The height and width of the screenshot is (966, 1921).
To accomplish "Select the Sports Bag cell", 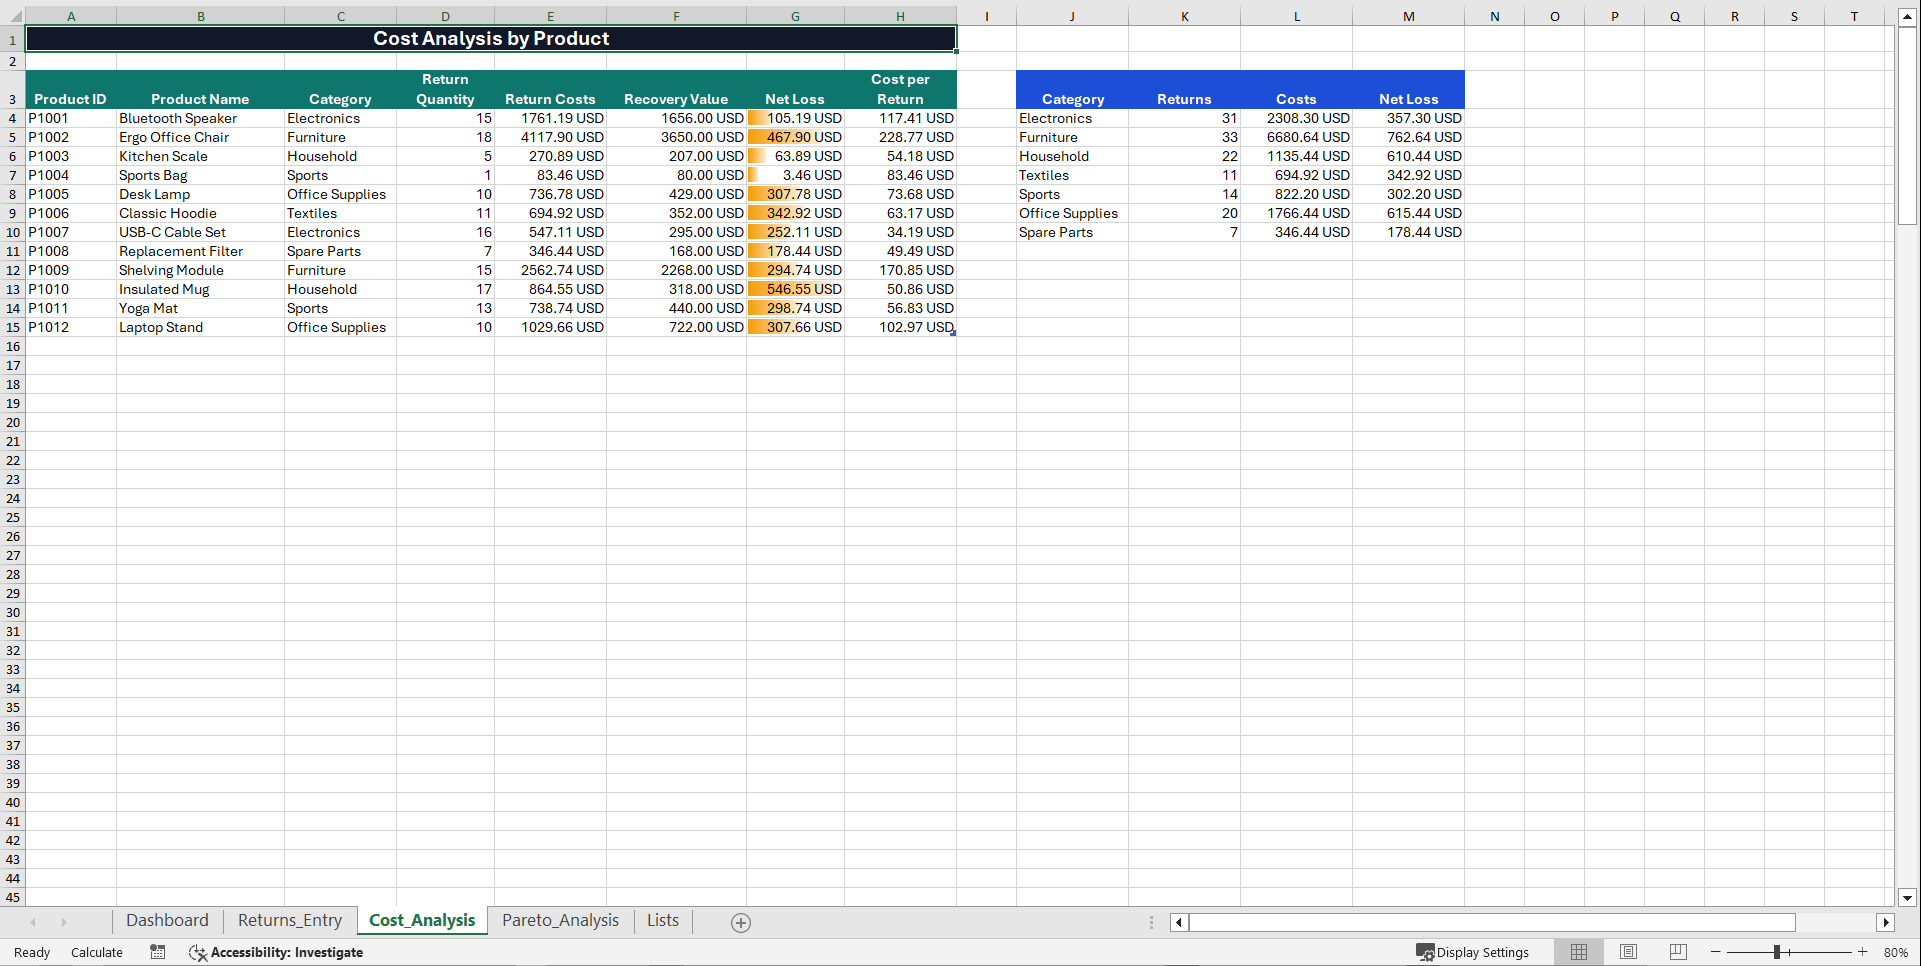I will click(x=200, y=175).
